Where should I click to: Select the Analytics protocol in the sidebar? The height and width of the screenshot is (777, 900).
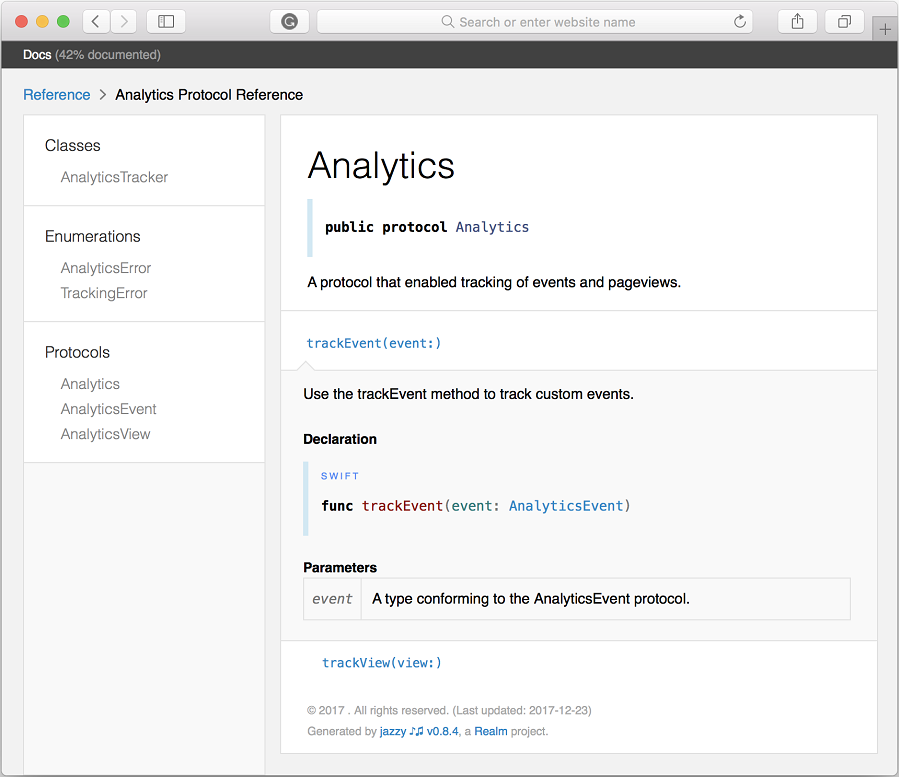tap(90, 384)
